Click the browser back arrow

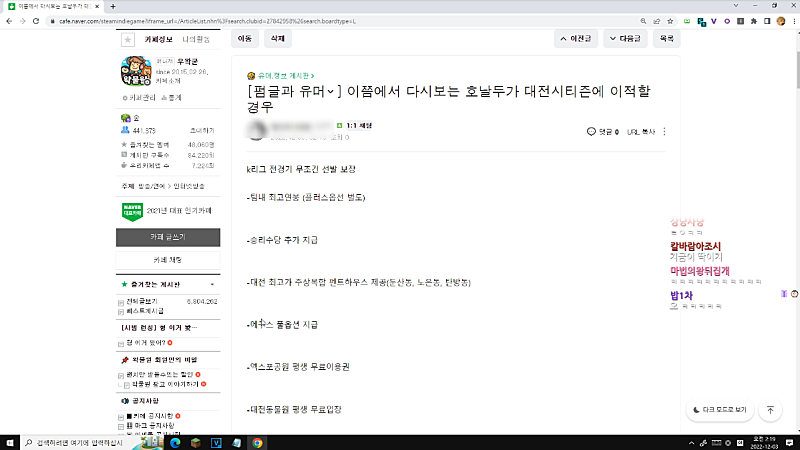tap(9, 21)
